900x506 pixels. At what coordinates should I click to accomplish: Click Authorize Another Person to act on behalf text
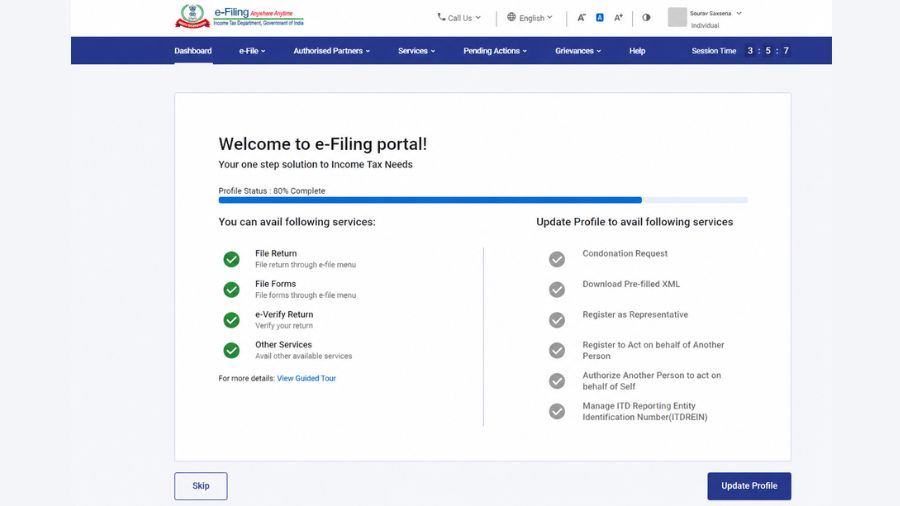tap(651, 380)
